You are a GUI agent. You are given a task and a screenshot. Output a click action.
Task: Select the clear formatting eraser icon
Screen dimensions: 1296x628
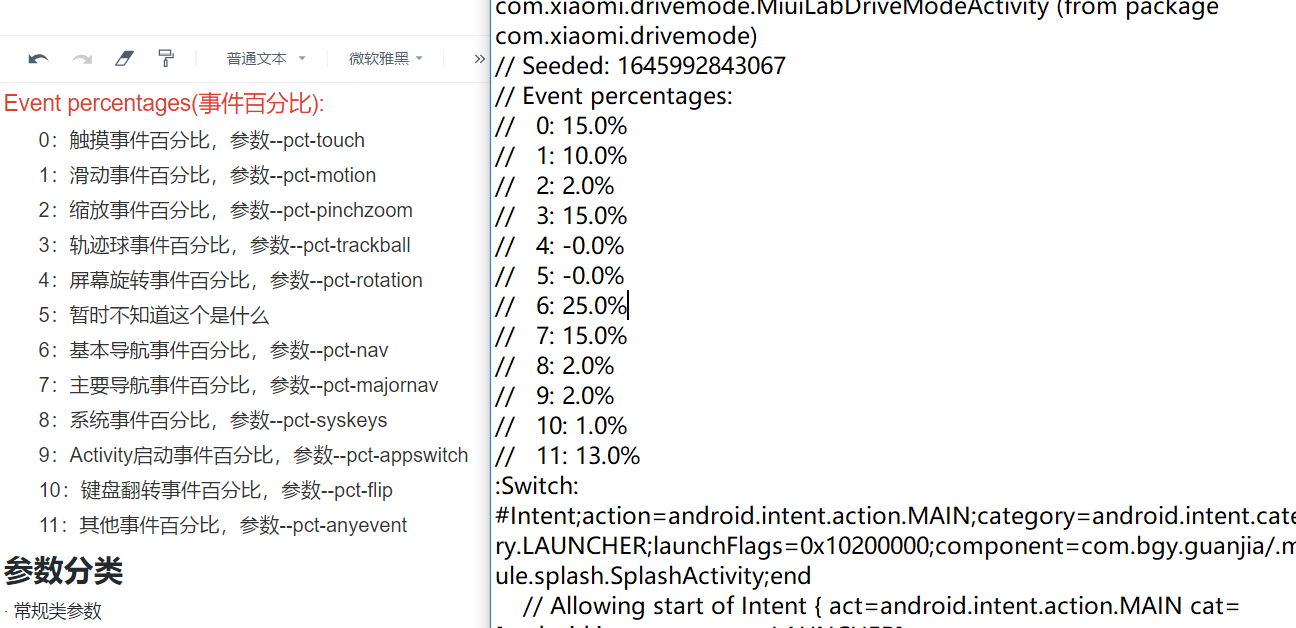click(123, 58)
